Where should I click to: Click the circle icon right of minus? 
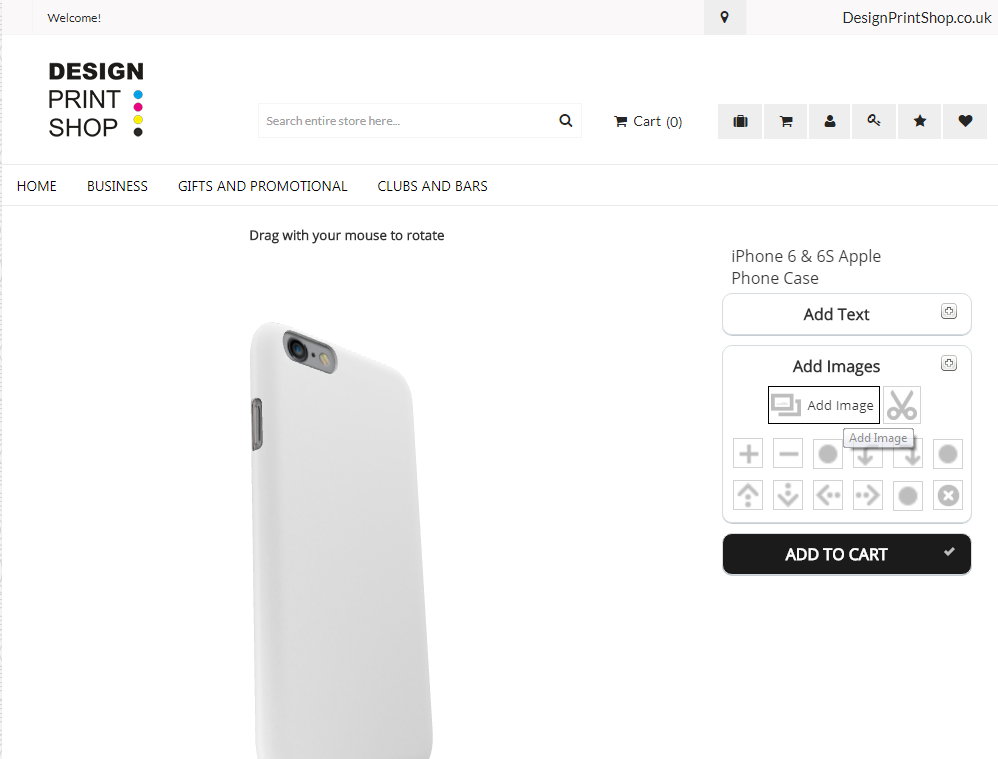pyautogui.click(x=827, y=454)
